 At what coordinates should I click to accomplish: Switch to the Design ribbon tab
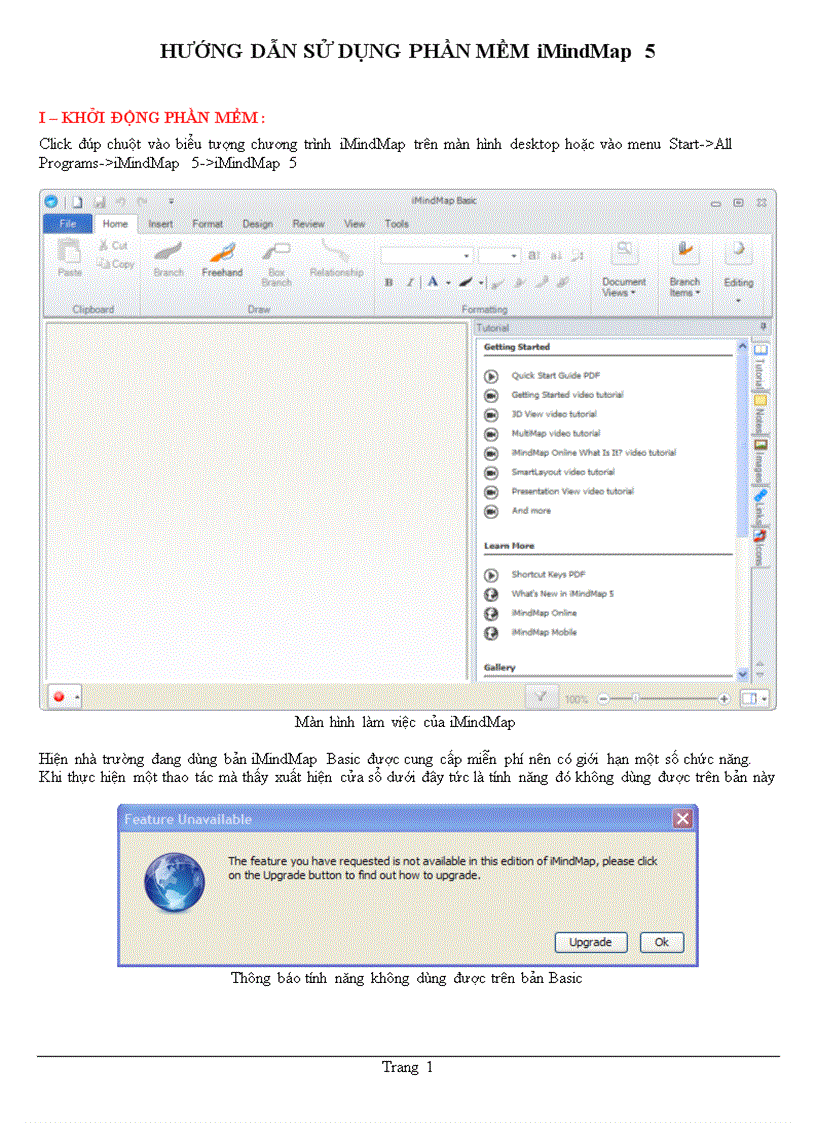tap(257, 223)
